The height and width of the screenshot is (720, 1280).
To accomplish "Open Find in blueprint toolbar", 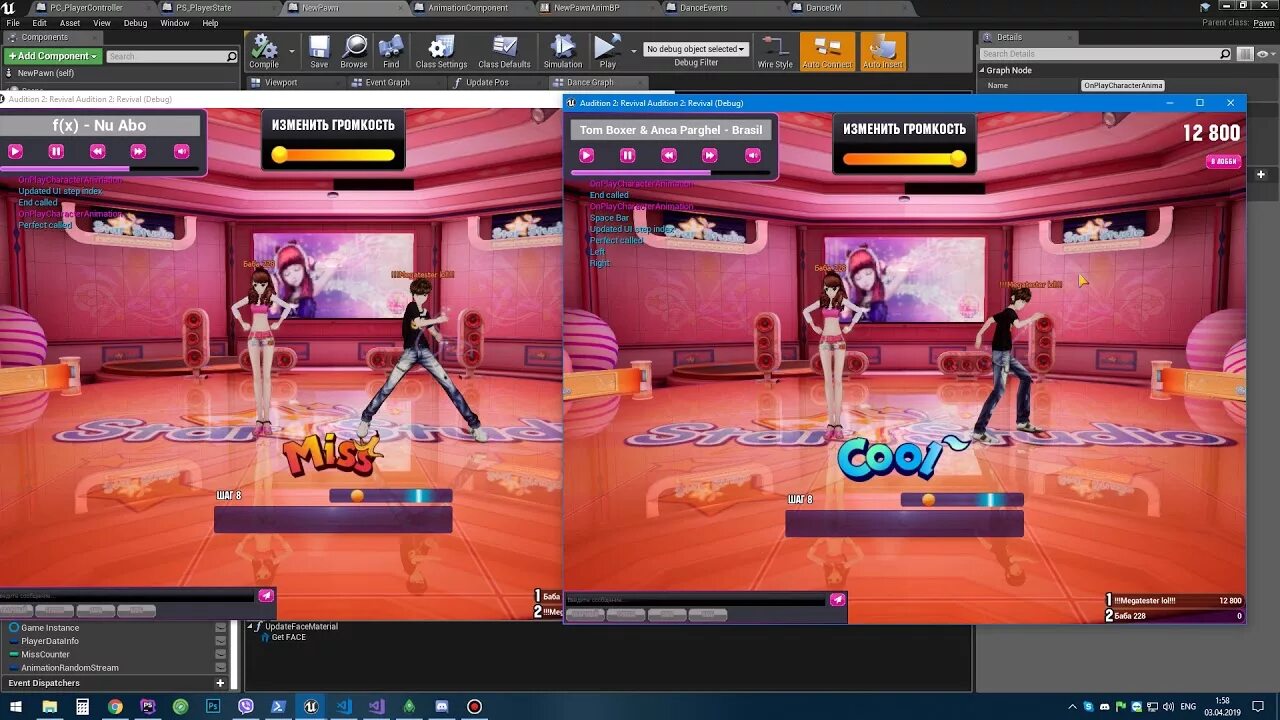I will [x=391, y=52].
